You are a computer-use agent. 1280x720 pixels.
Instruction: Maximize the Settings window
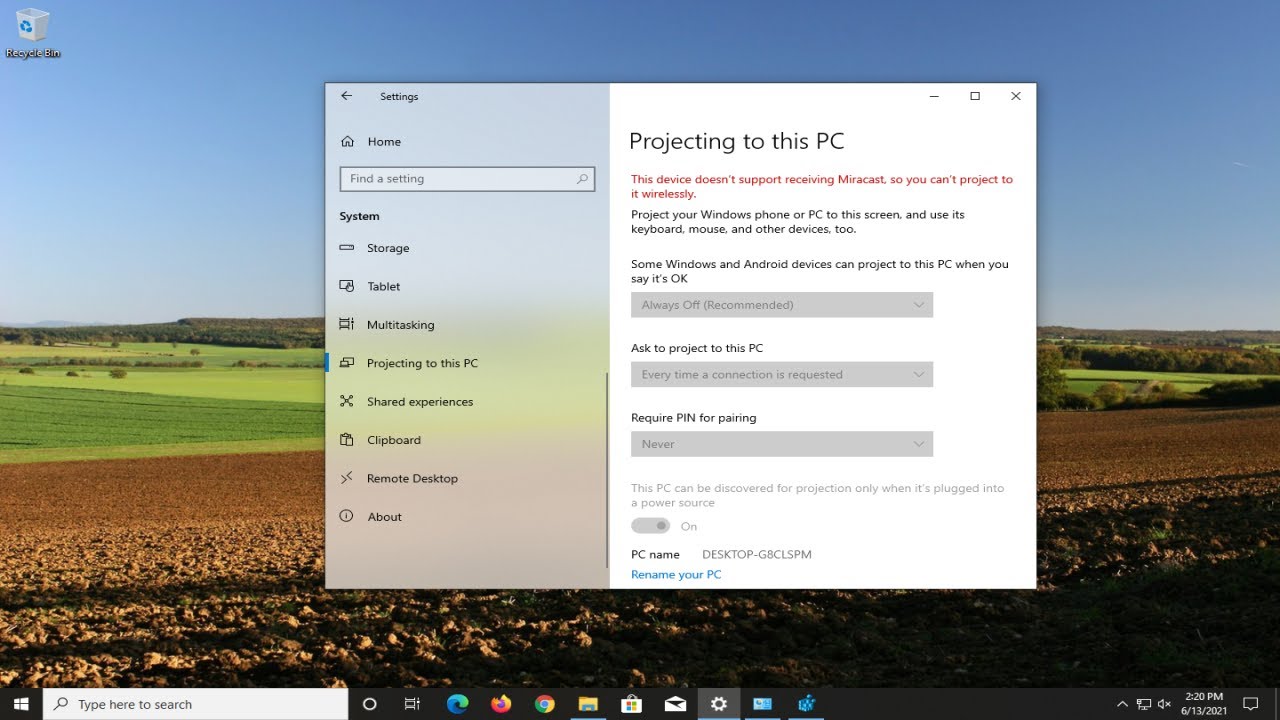[975, 96]
